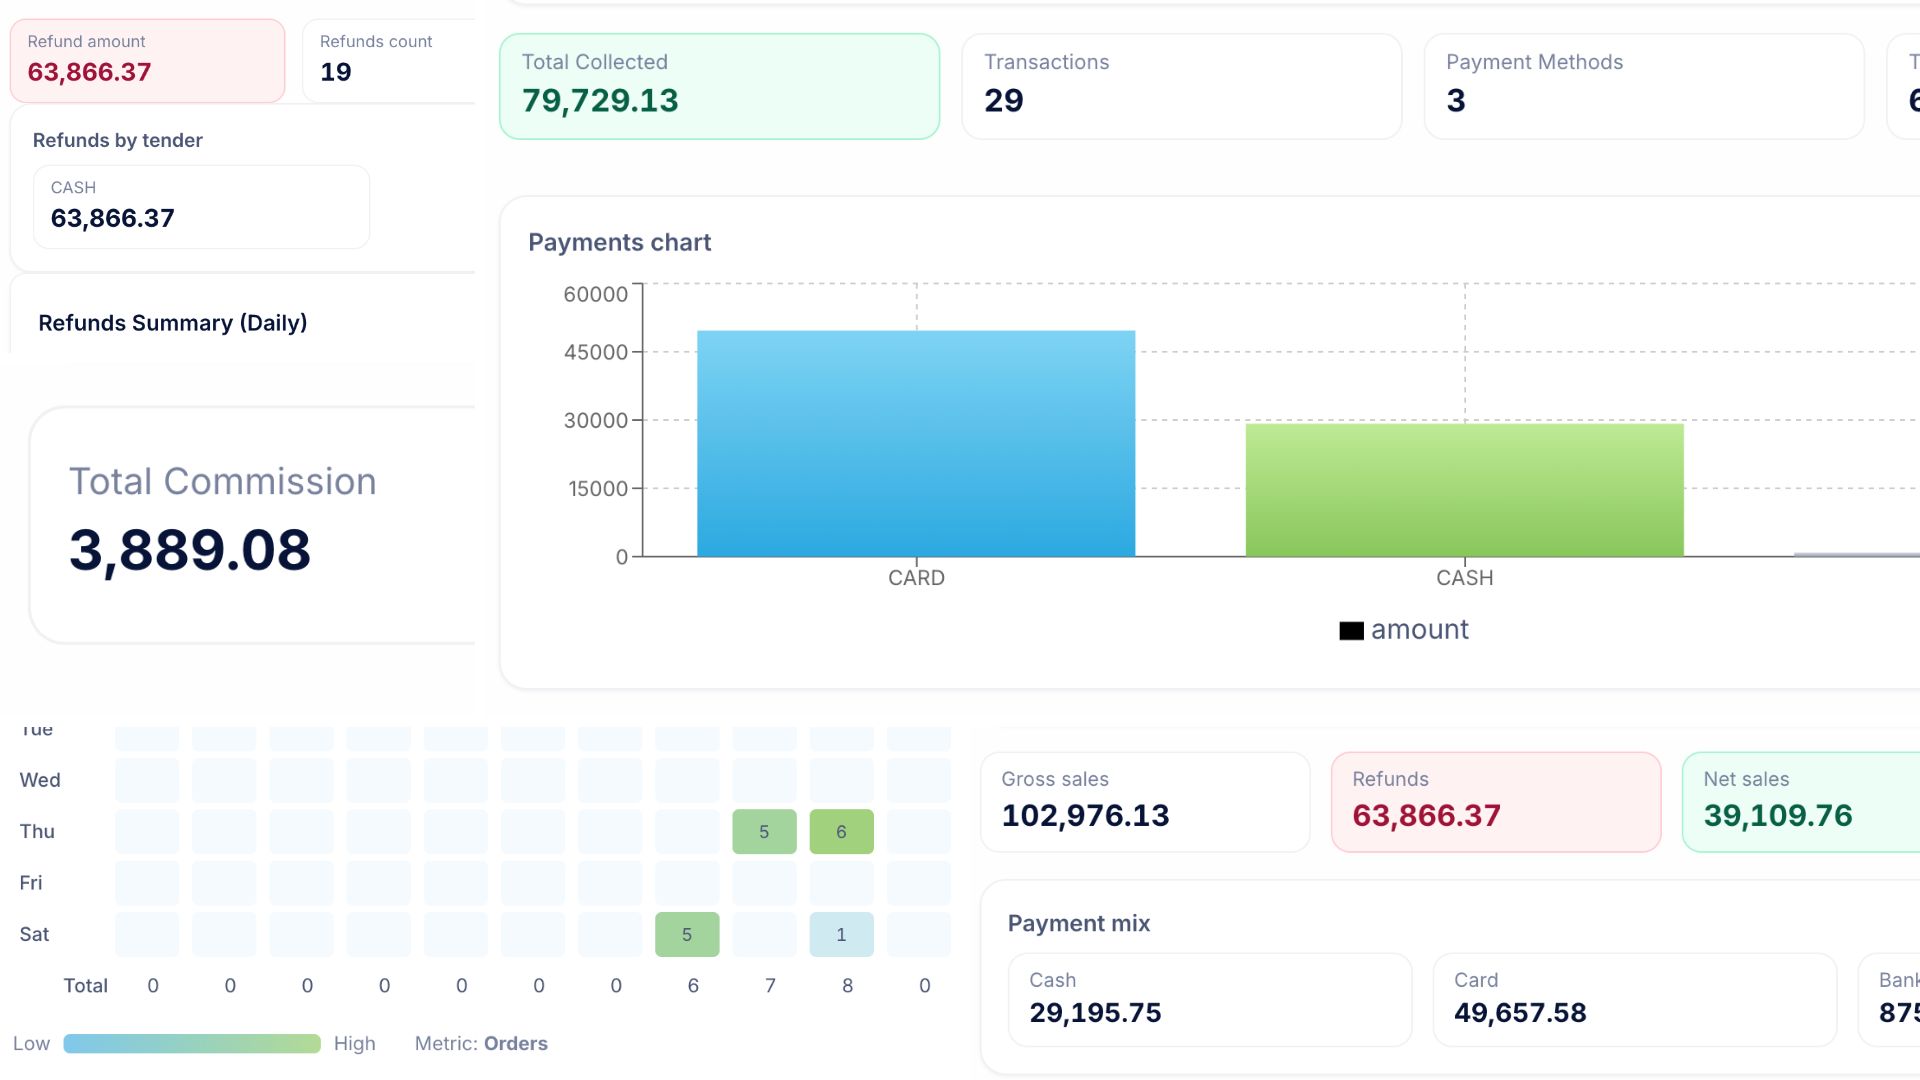Select the Card payment mix card
Screen dimensions: 1920x1080
tap(1634, 999)
